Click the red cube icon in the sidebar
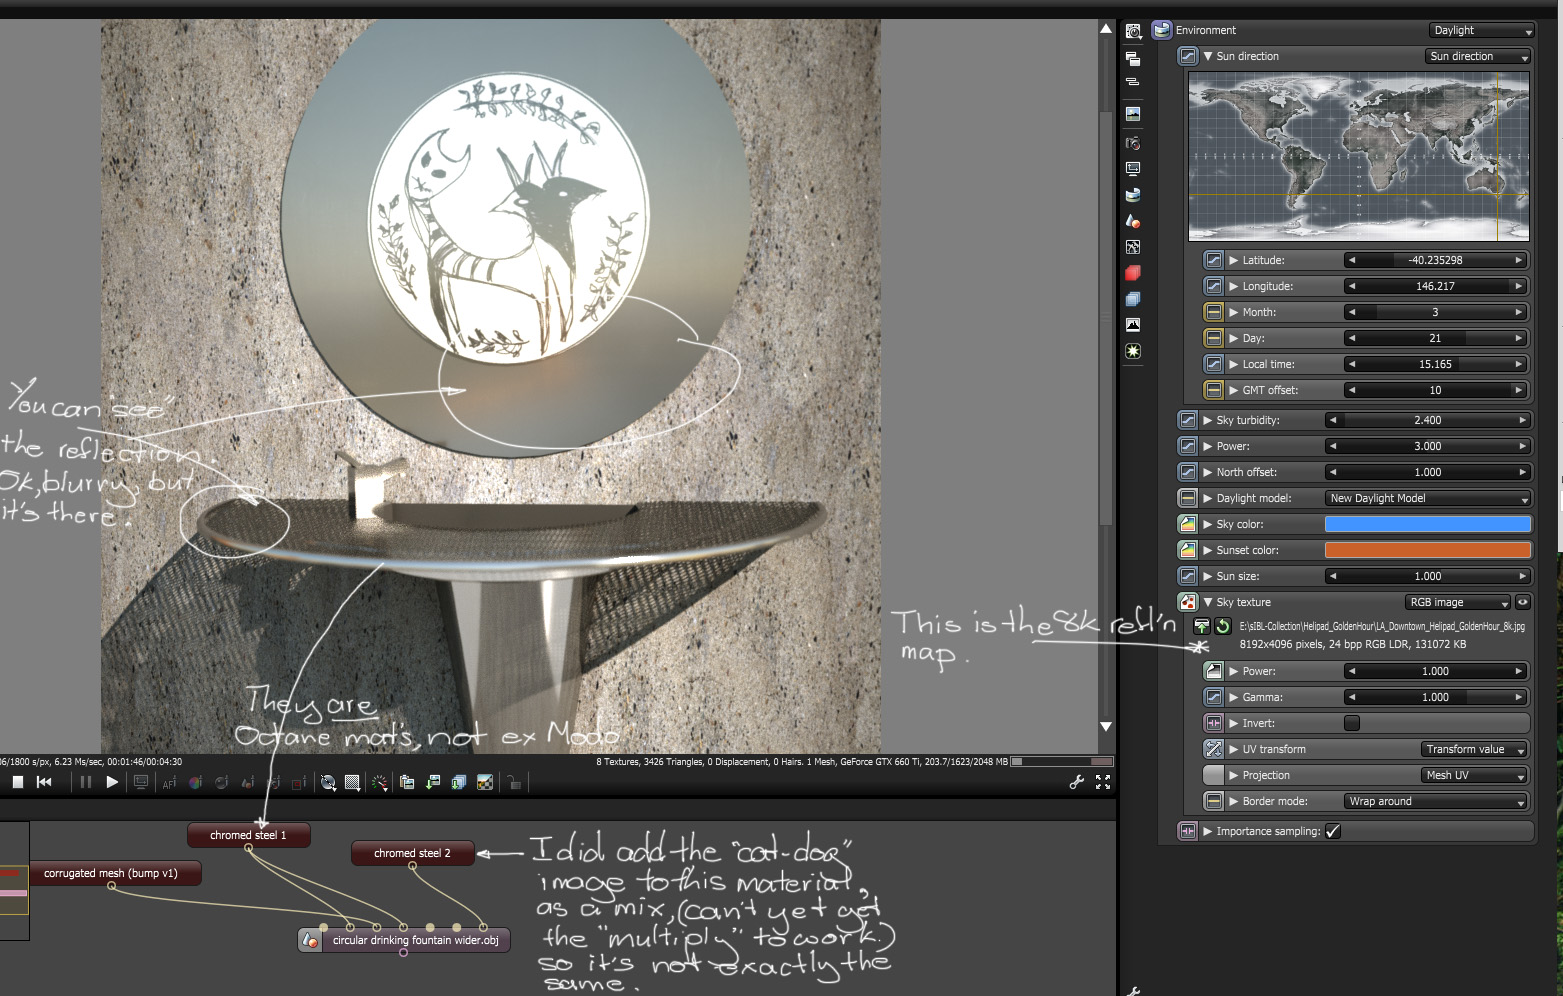Screen dimensions: 1563x996 click(x=1133, y=273)
